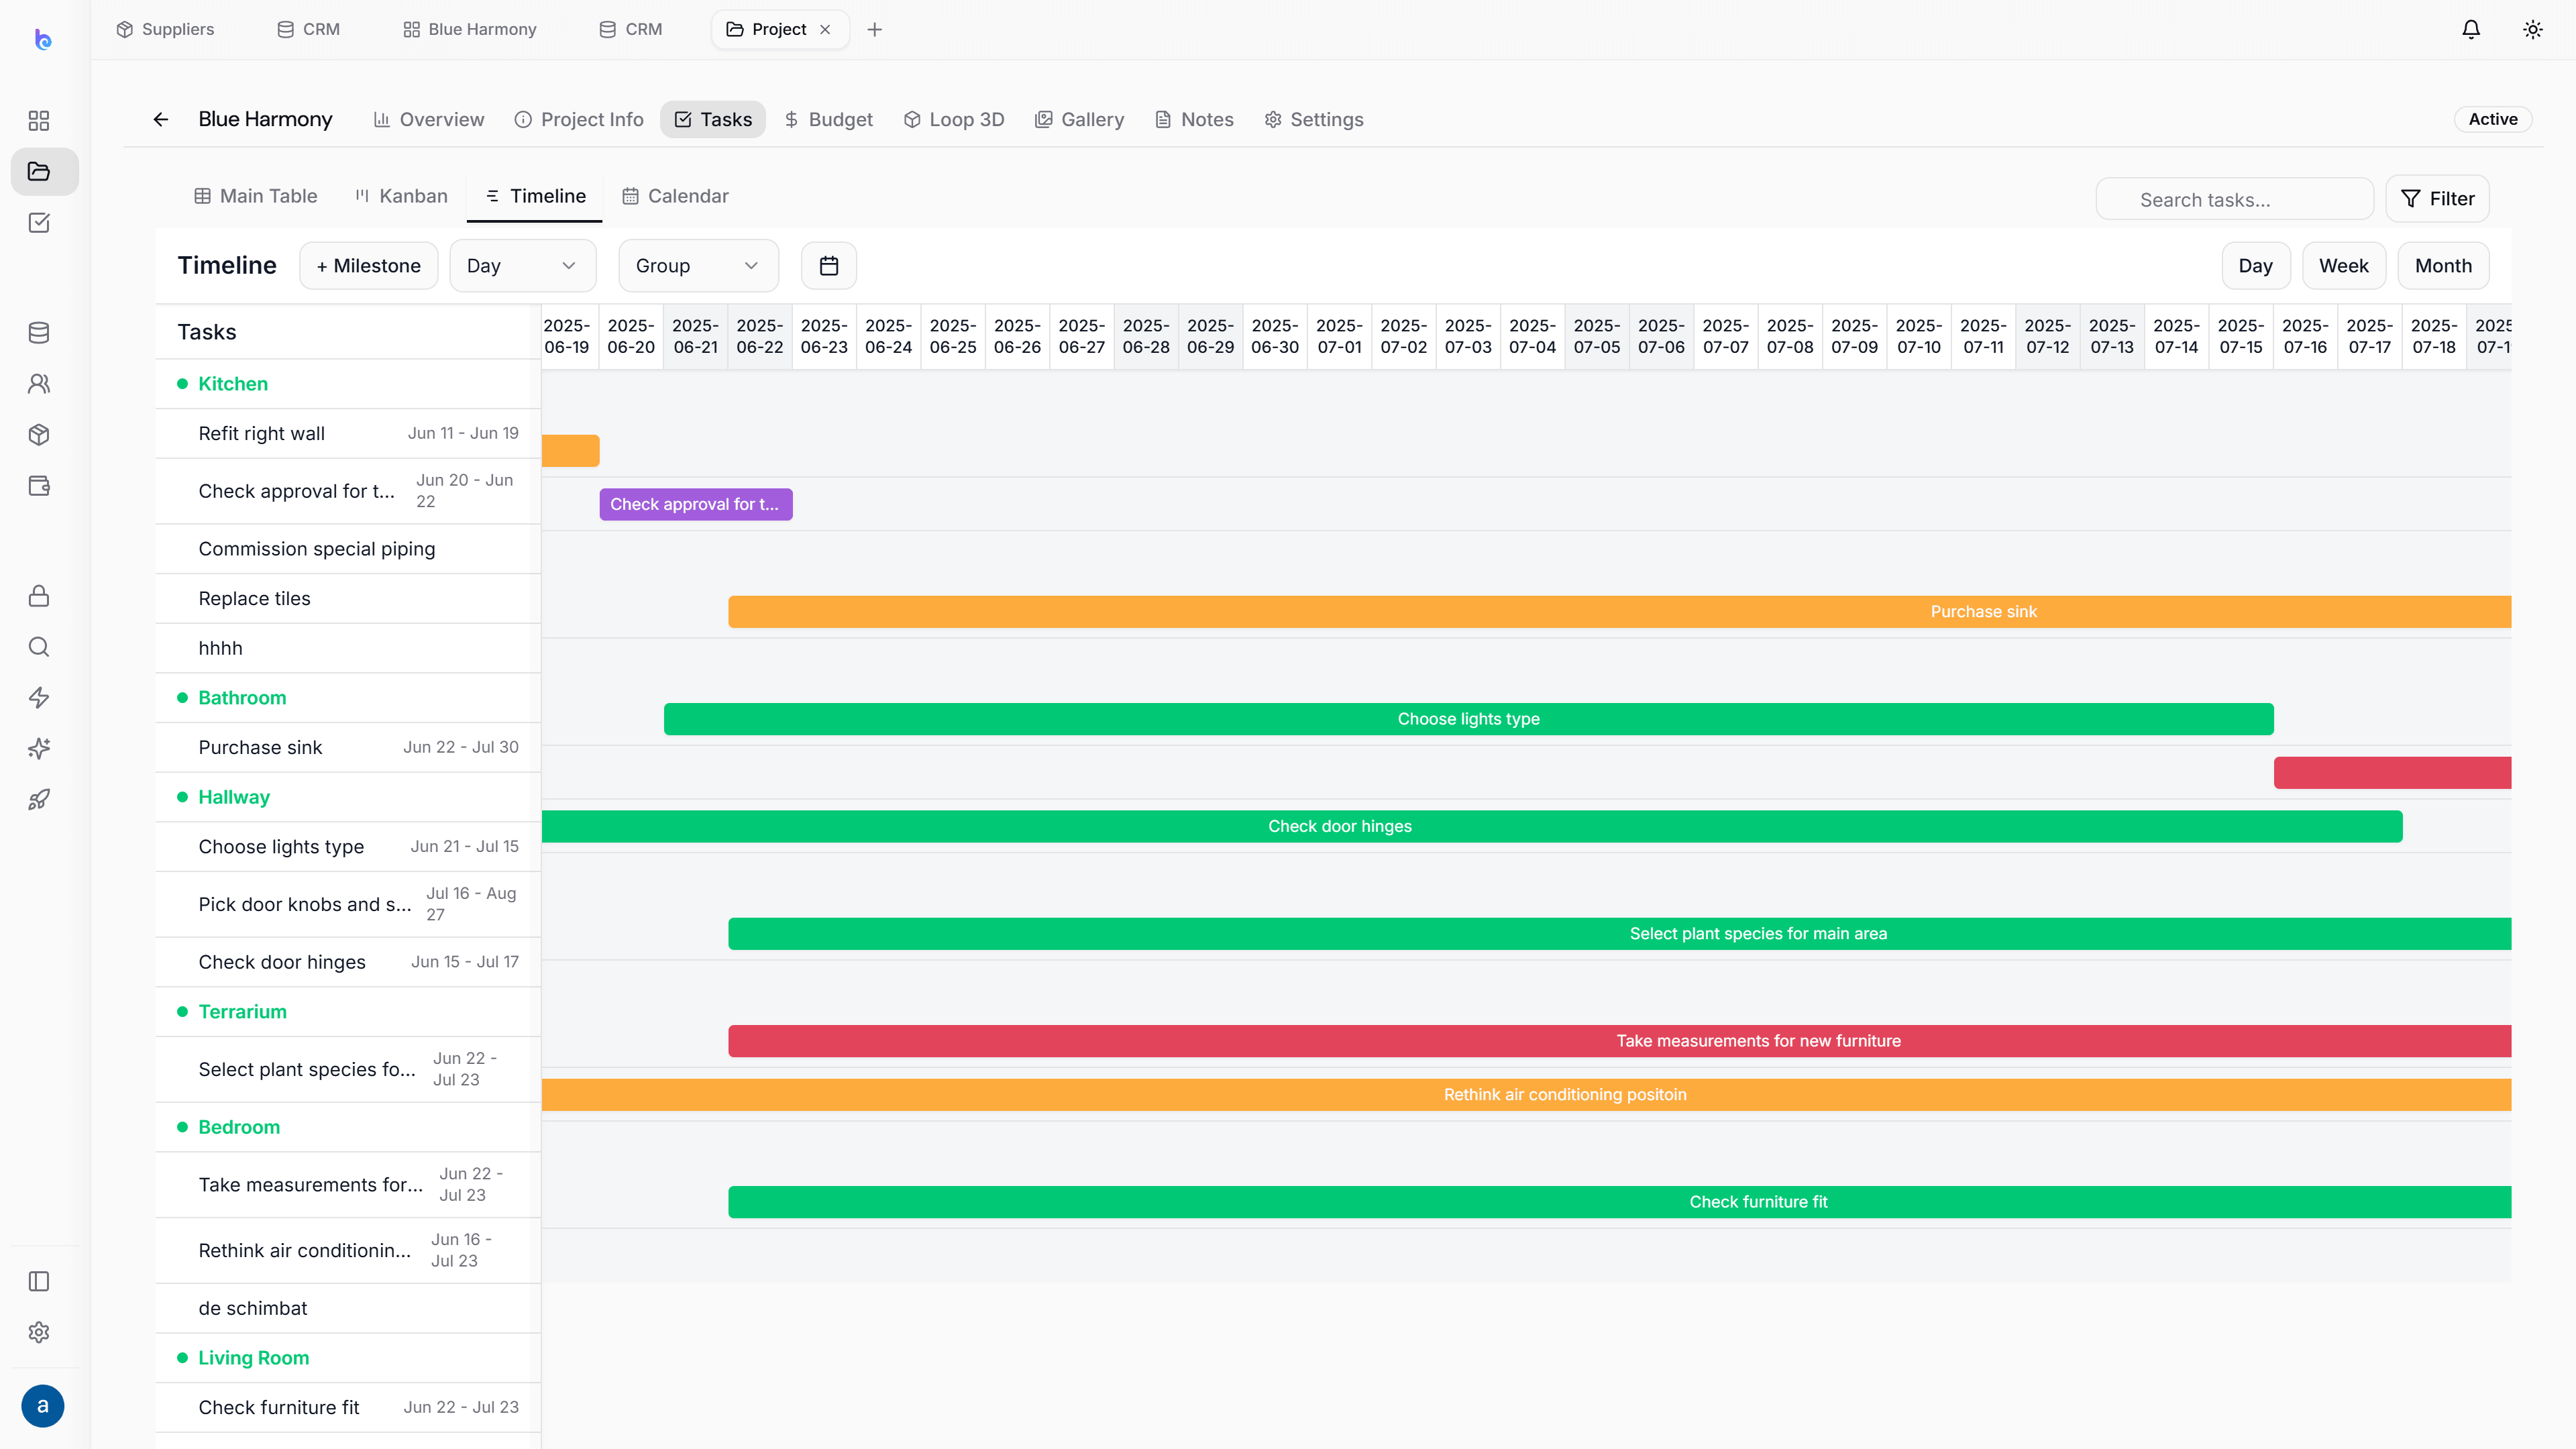The width and height of the screenshot is (2576, 1449).
Task: Open the package cube icon in sidebar
Action: [39, 435]
